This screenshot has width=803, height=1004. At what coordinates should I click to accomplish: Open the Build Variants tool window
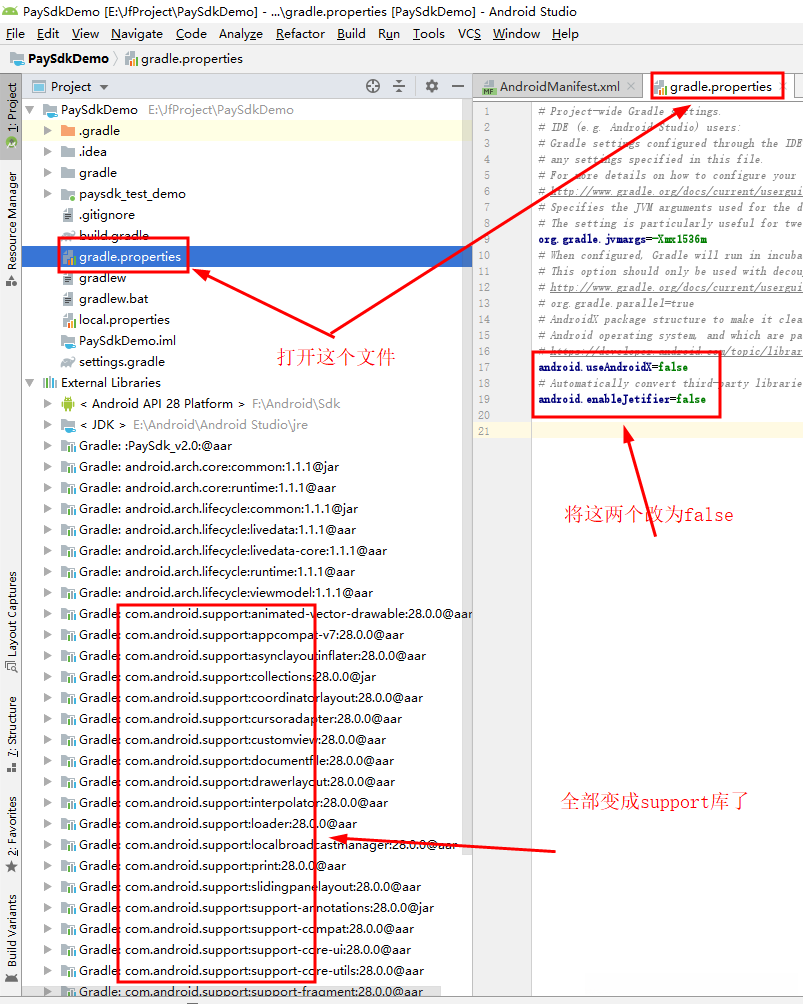(12, 938)
